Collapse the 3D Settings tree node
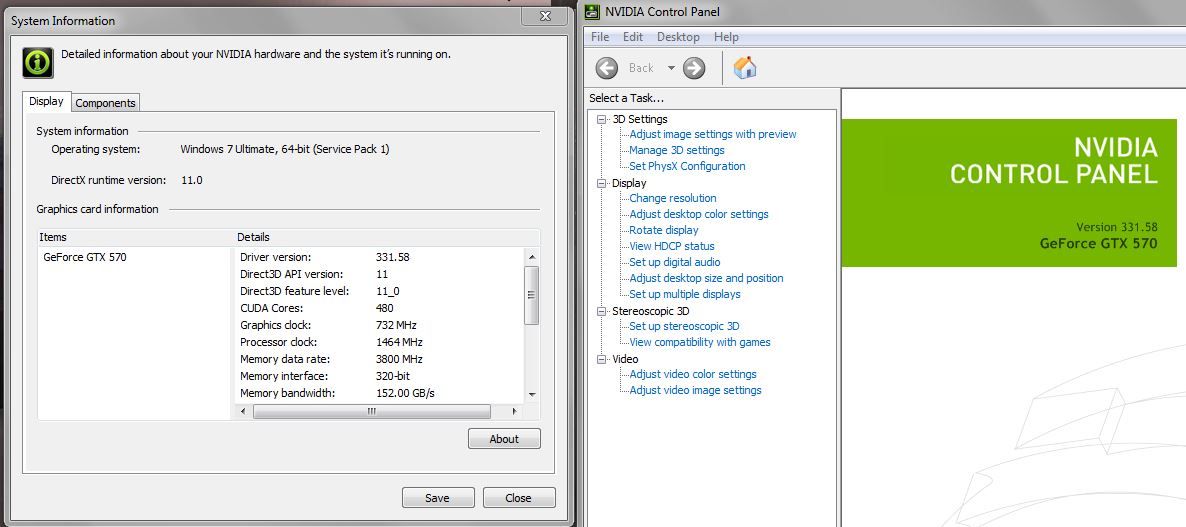Image resolution: width=1186 pixels, height=527 pixels. 602,119
